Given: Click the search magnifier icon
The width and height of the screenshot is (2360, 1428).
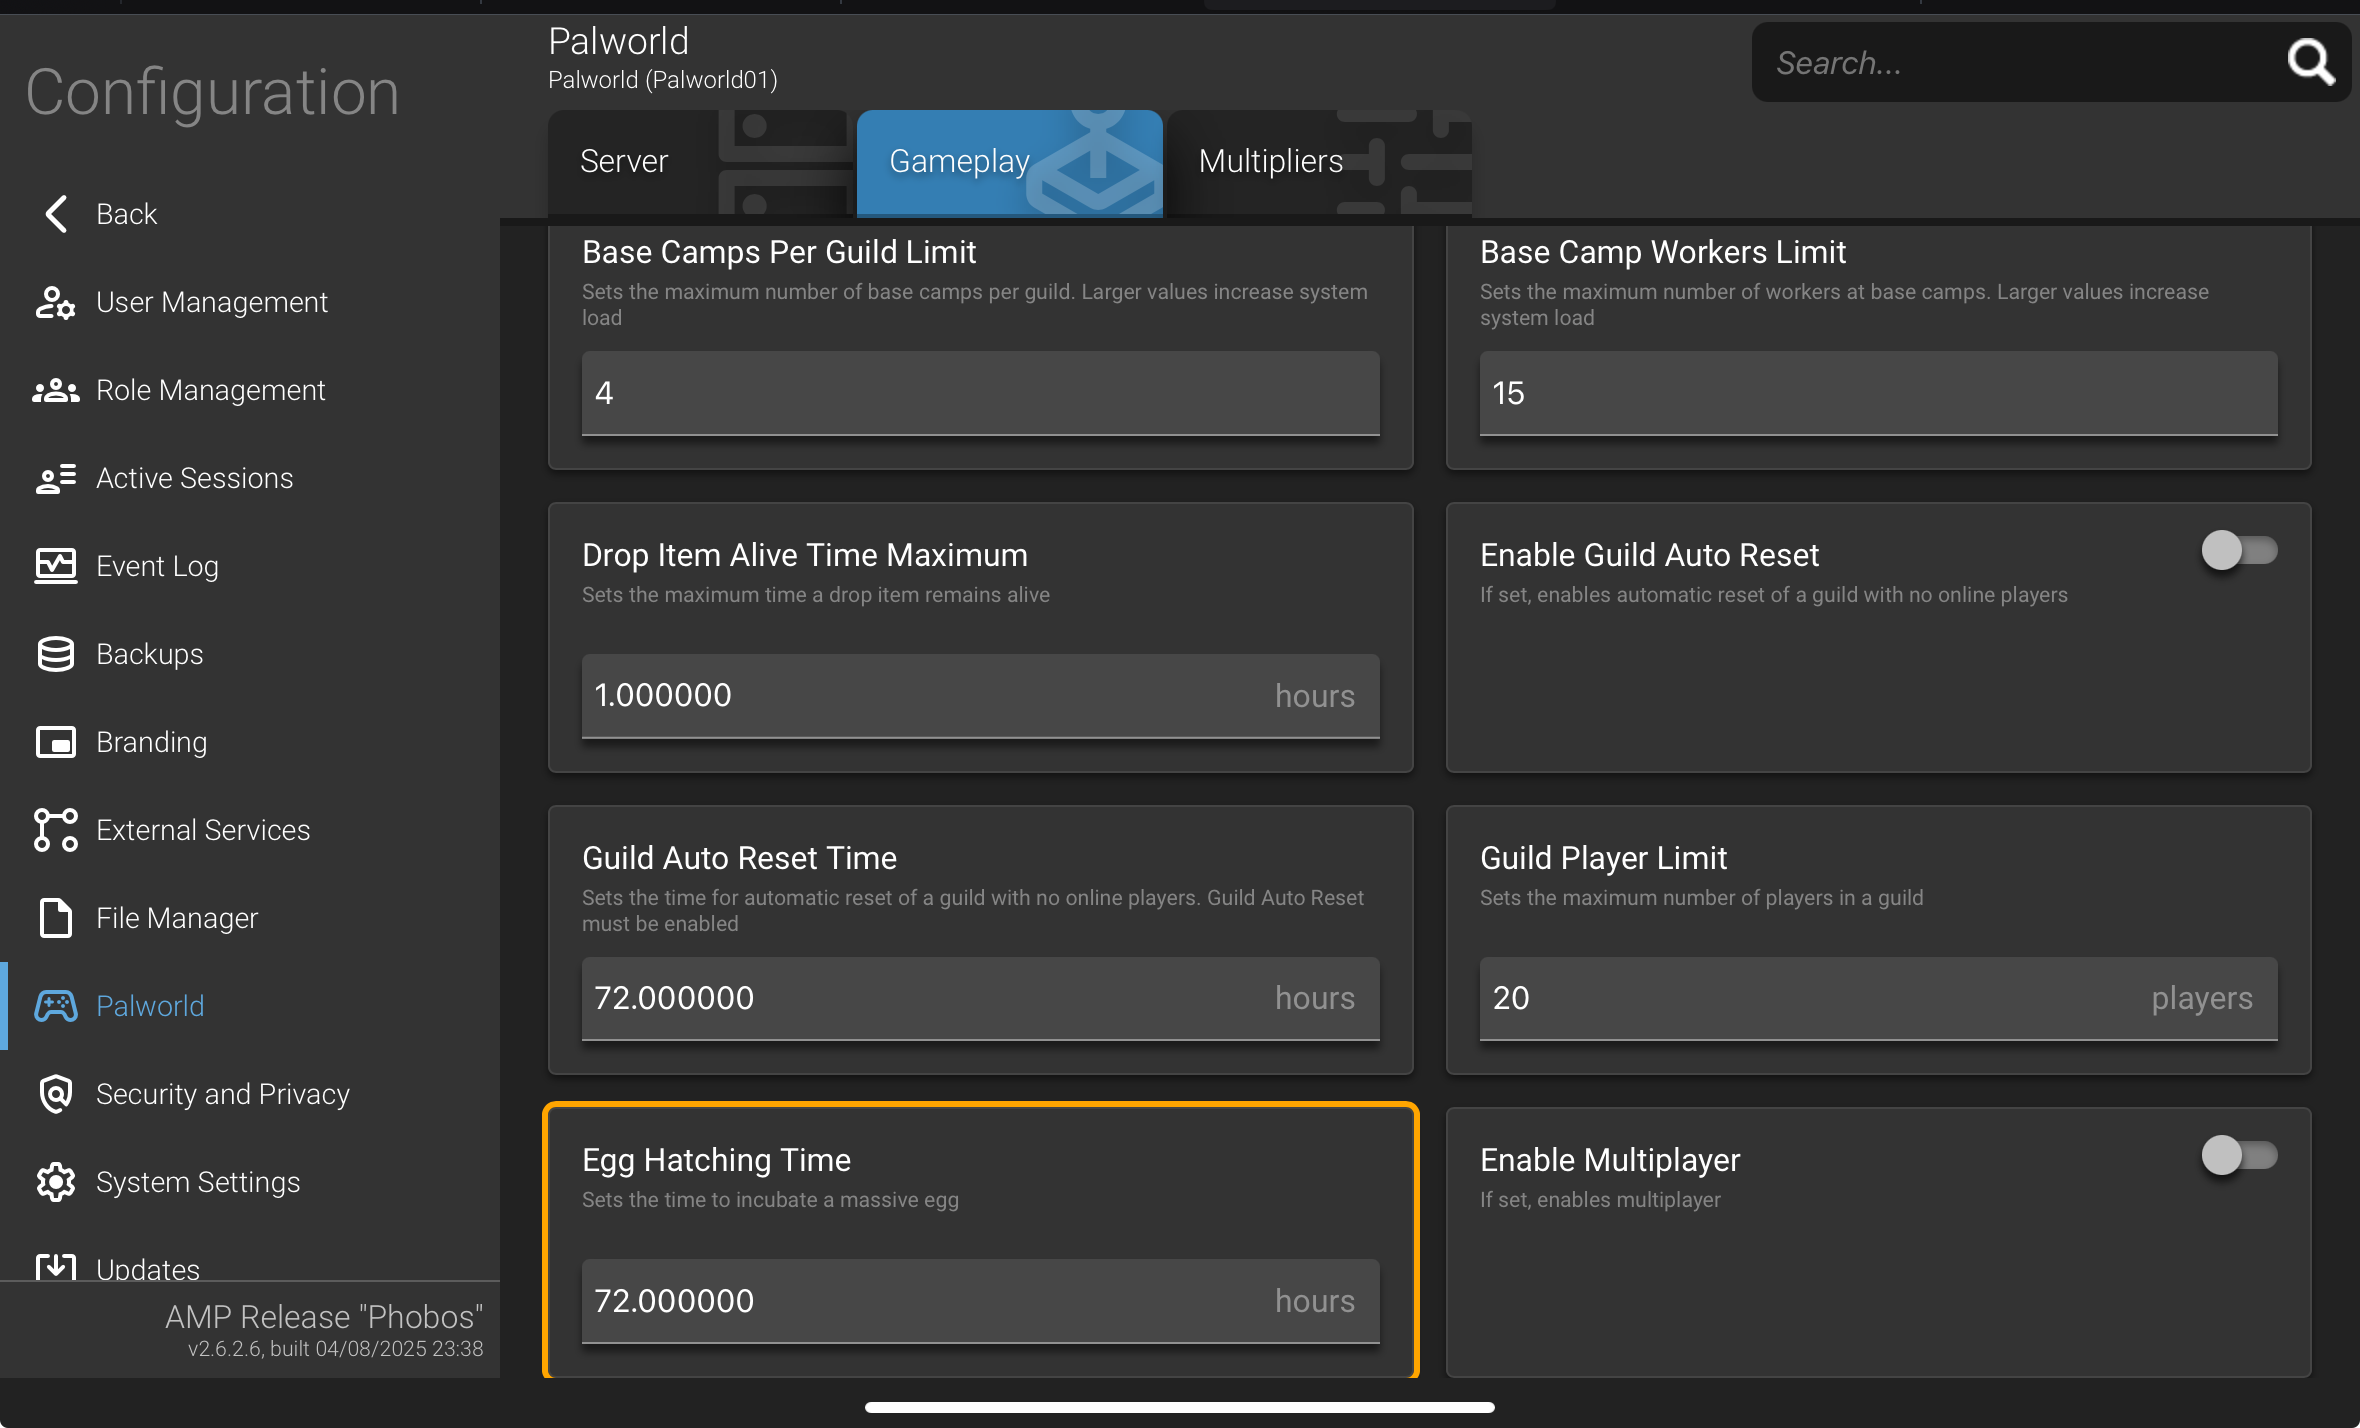Looking at the screenshot, I should point(2310,62).
